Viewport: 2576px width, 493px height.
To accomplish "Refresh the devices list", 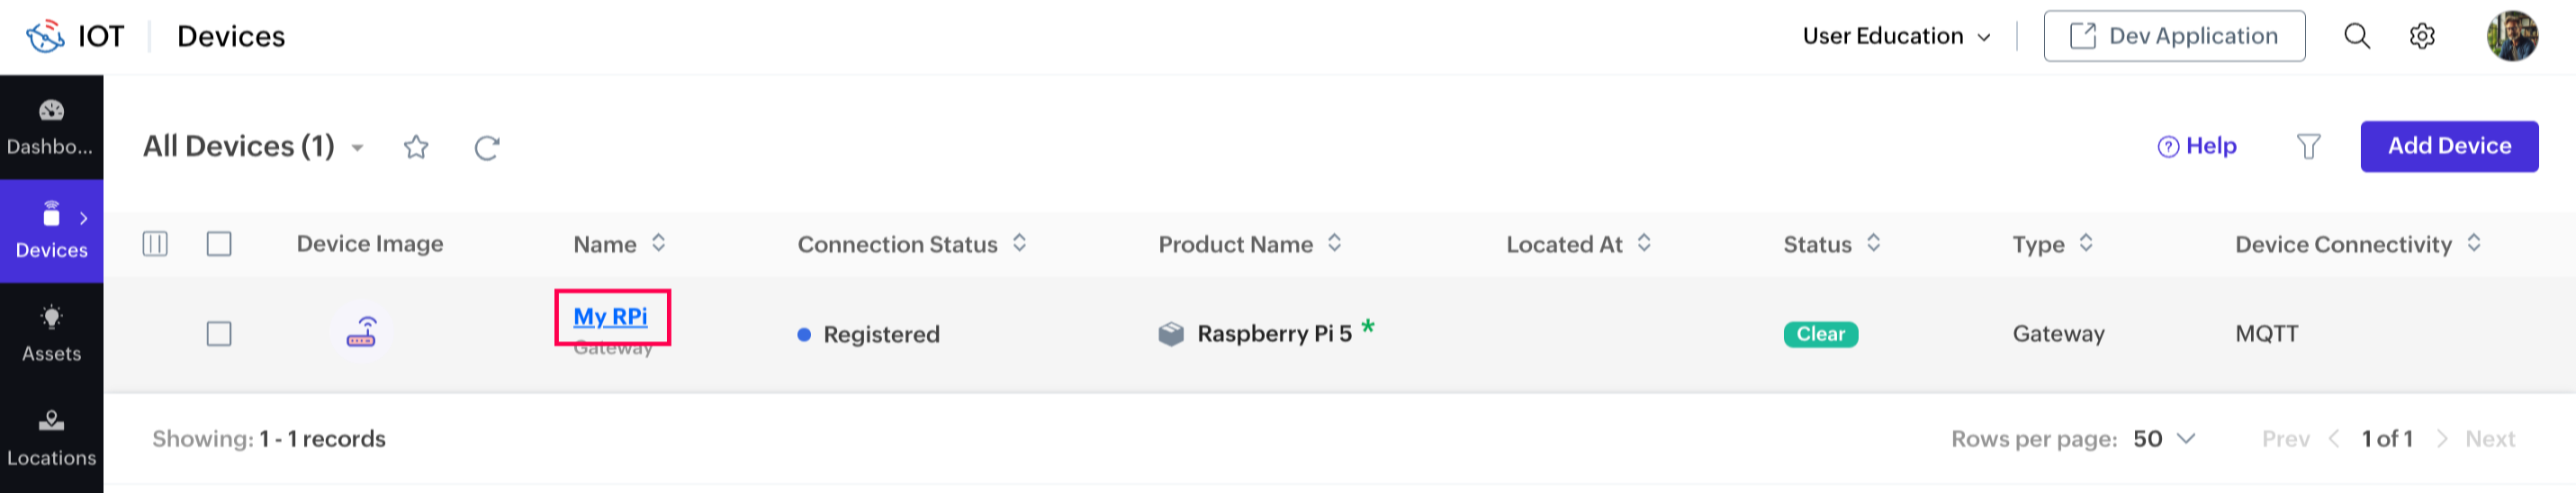I will pos(487,148).
